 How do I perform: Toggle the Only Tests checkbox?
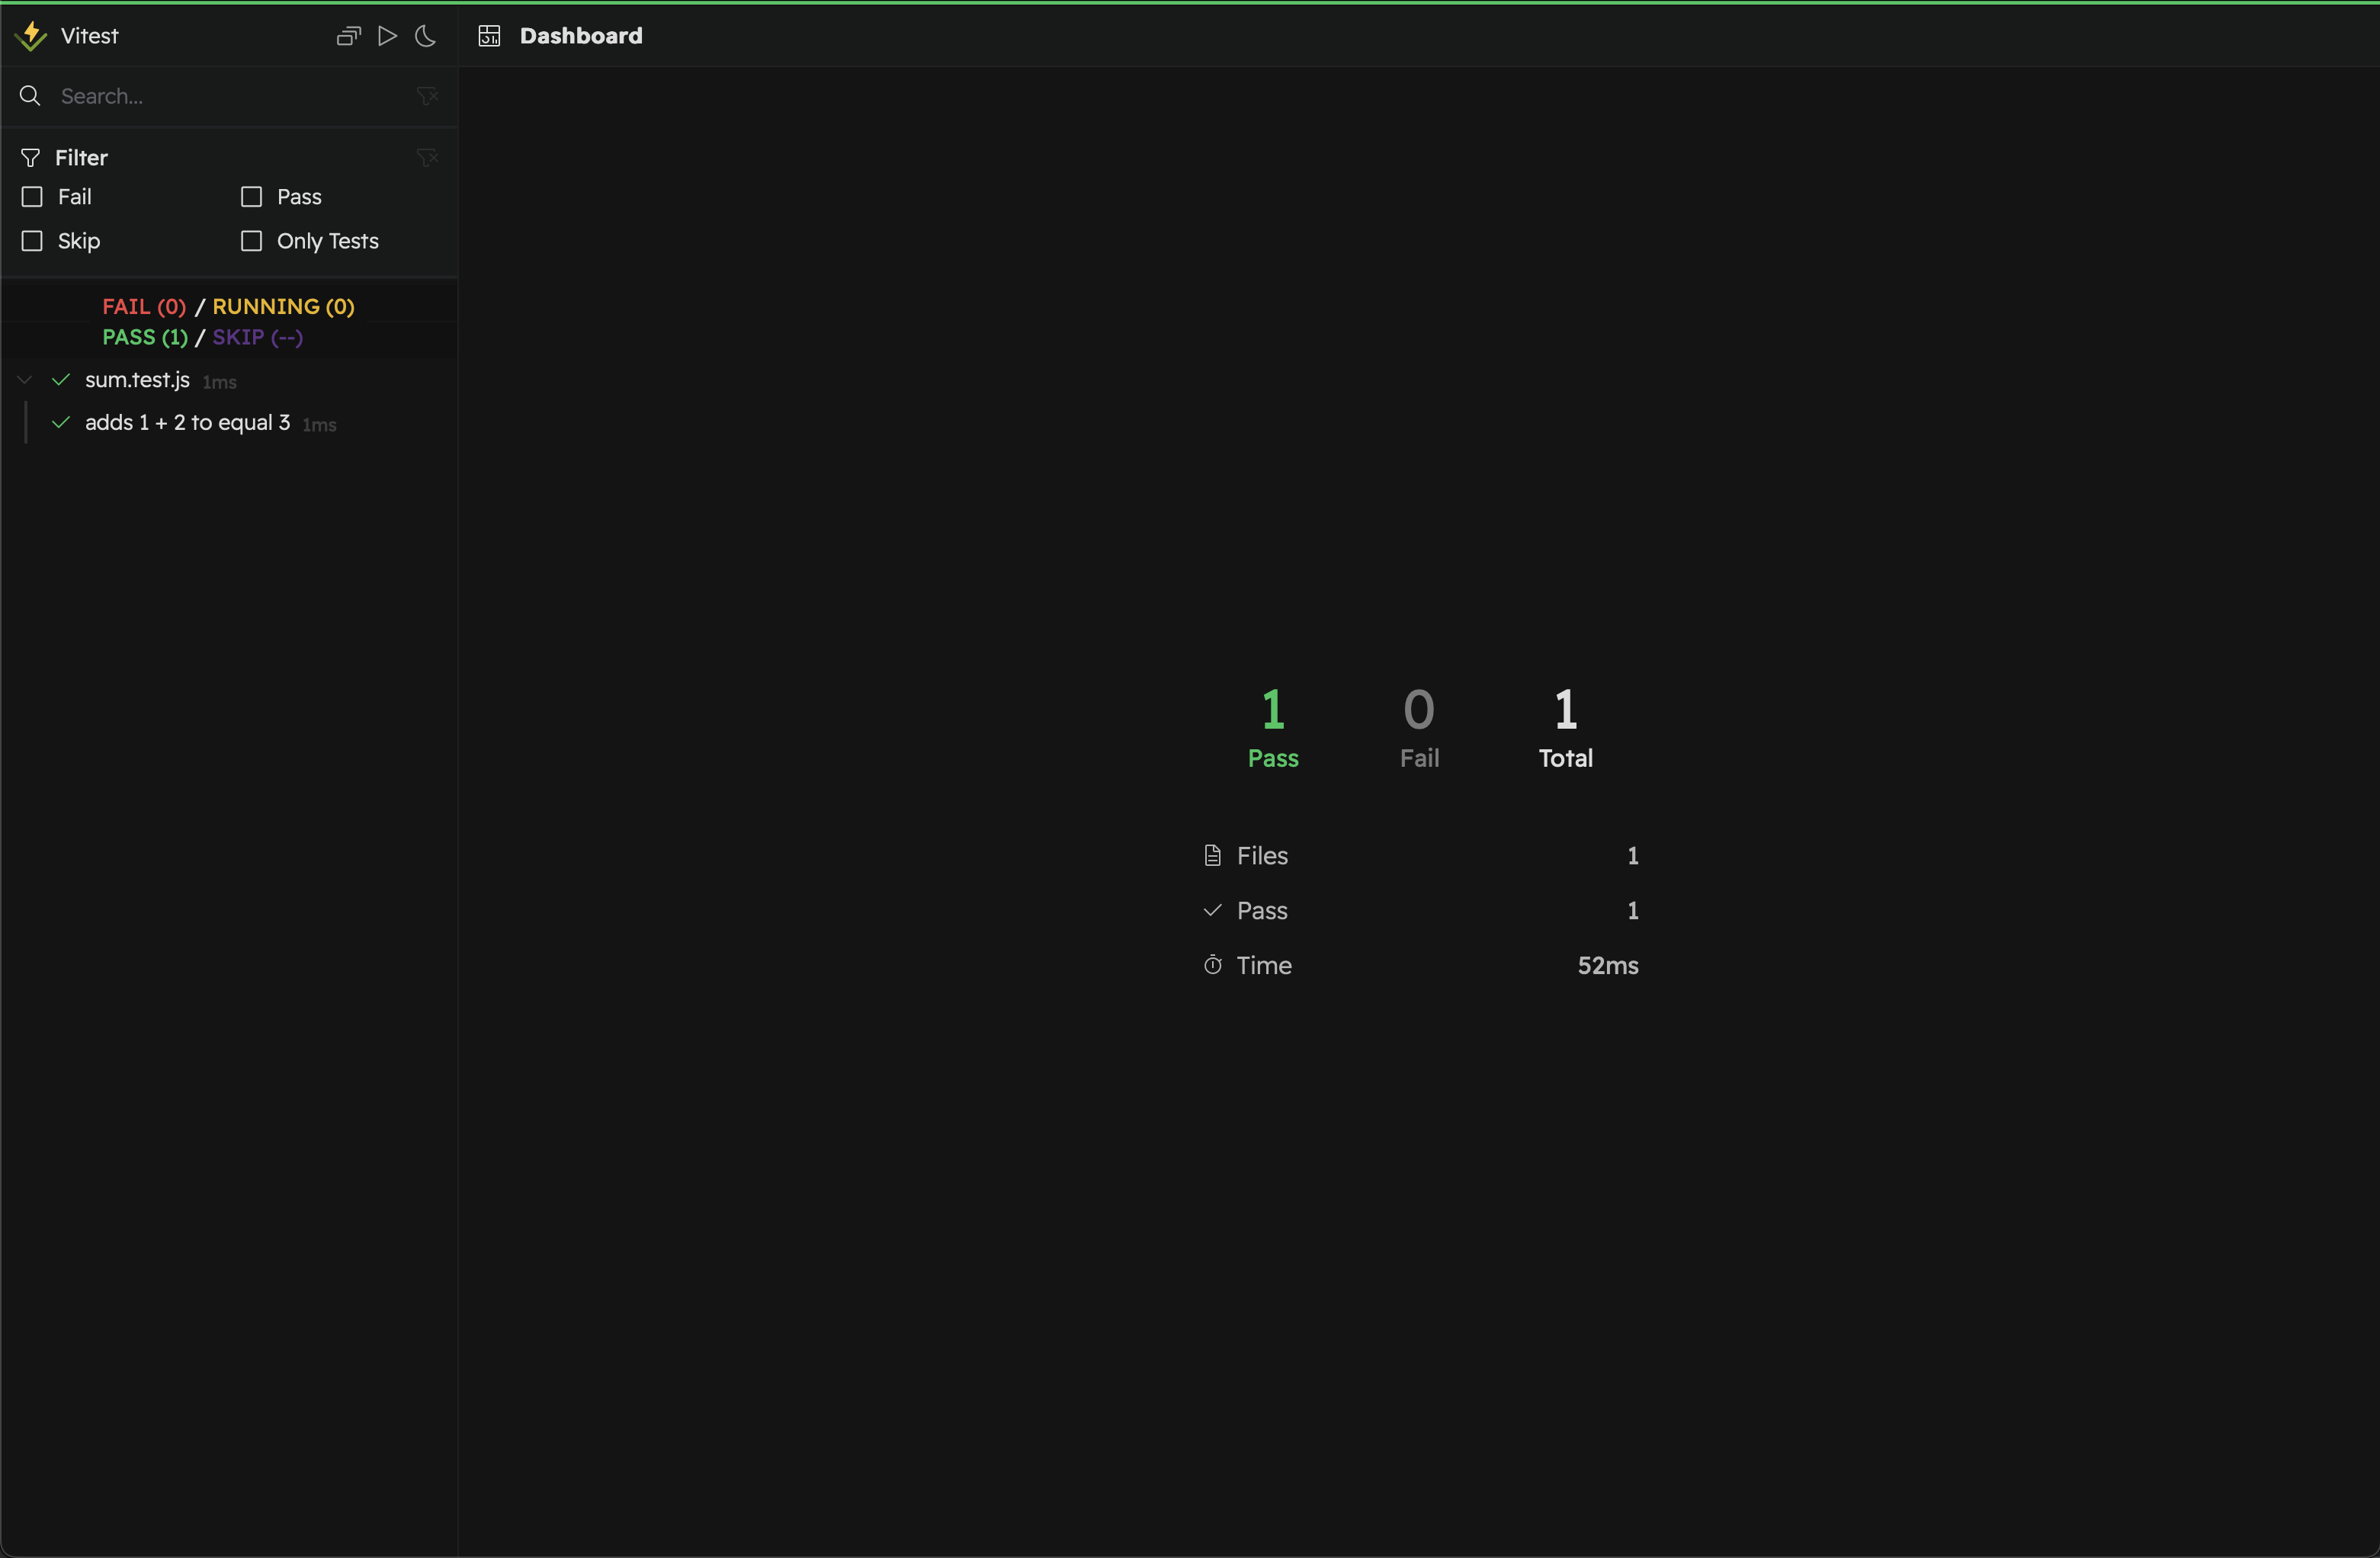[x=252, y=241]
